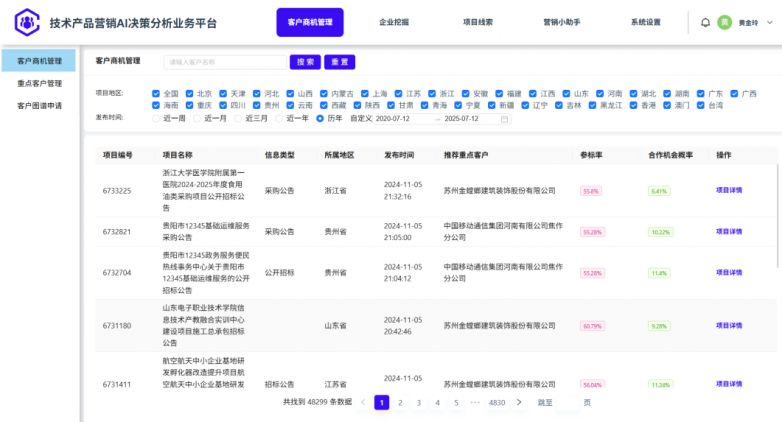
Task: Go to next page arrow
Action: [518, 402]
